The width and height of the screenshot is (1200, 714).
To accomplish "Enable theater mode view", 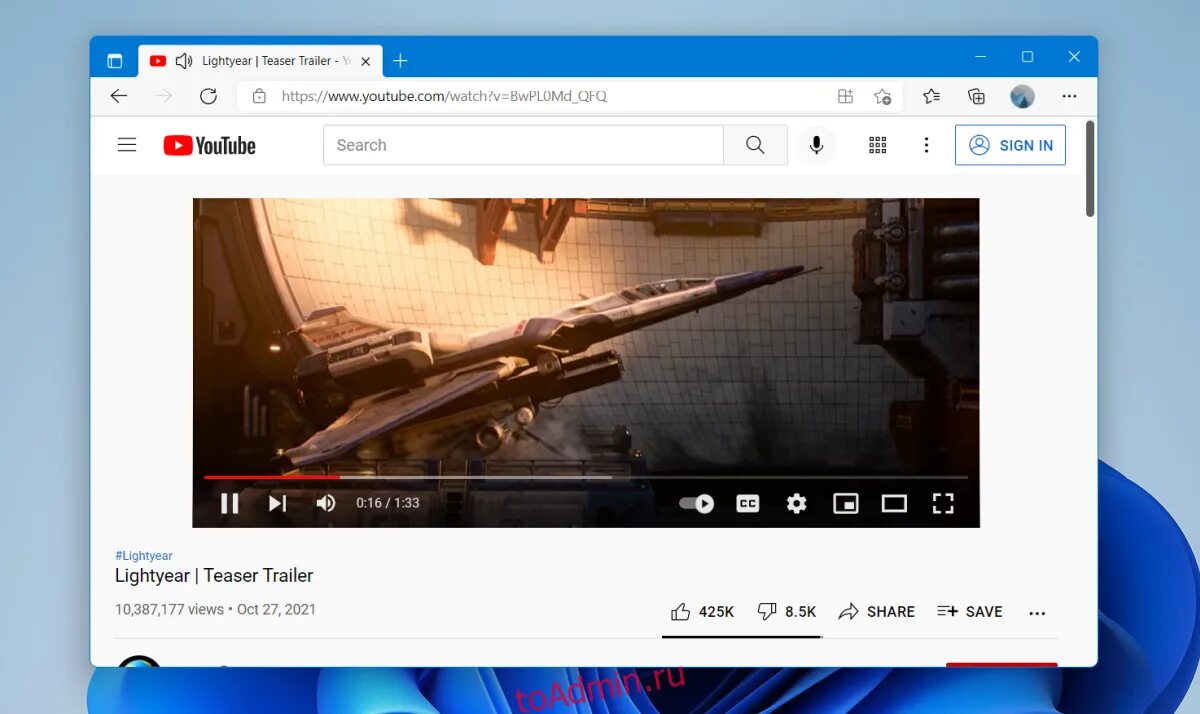I will pos(894,503).
